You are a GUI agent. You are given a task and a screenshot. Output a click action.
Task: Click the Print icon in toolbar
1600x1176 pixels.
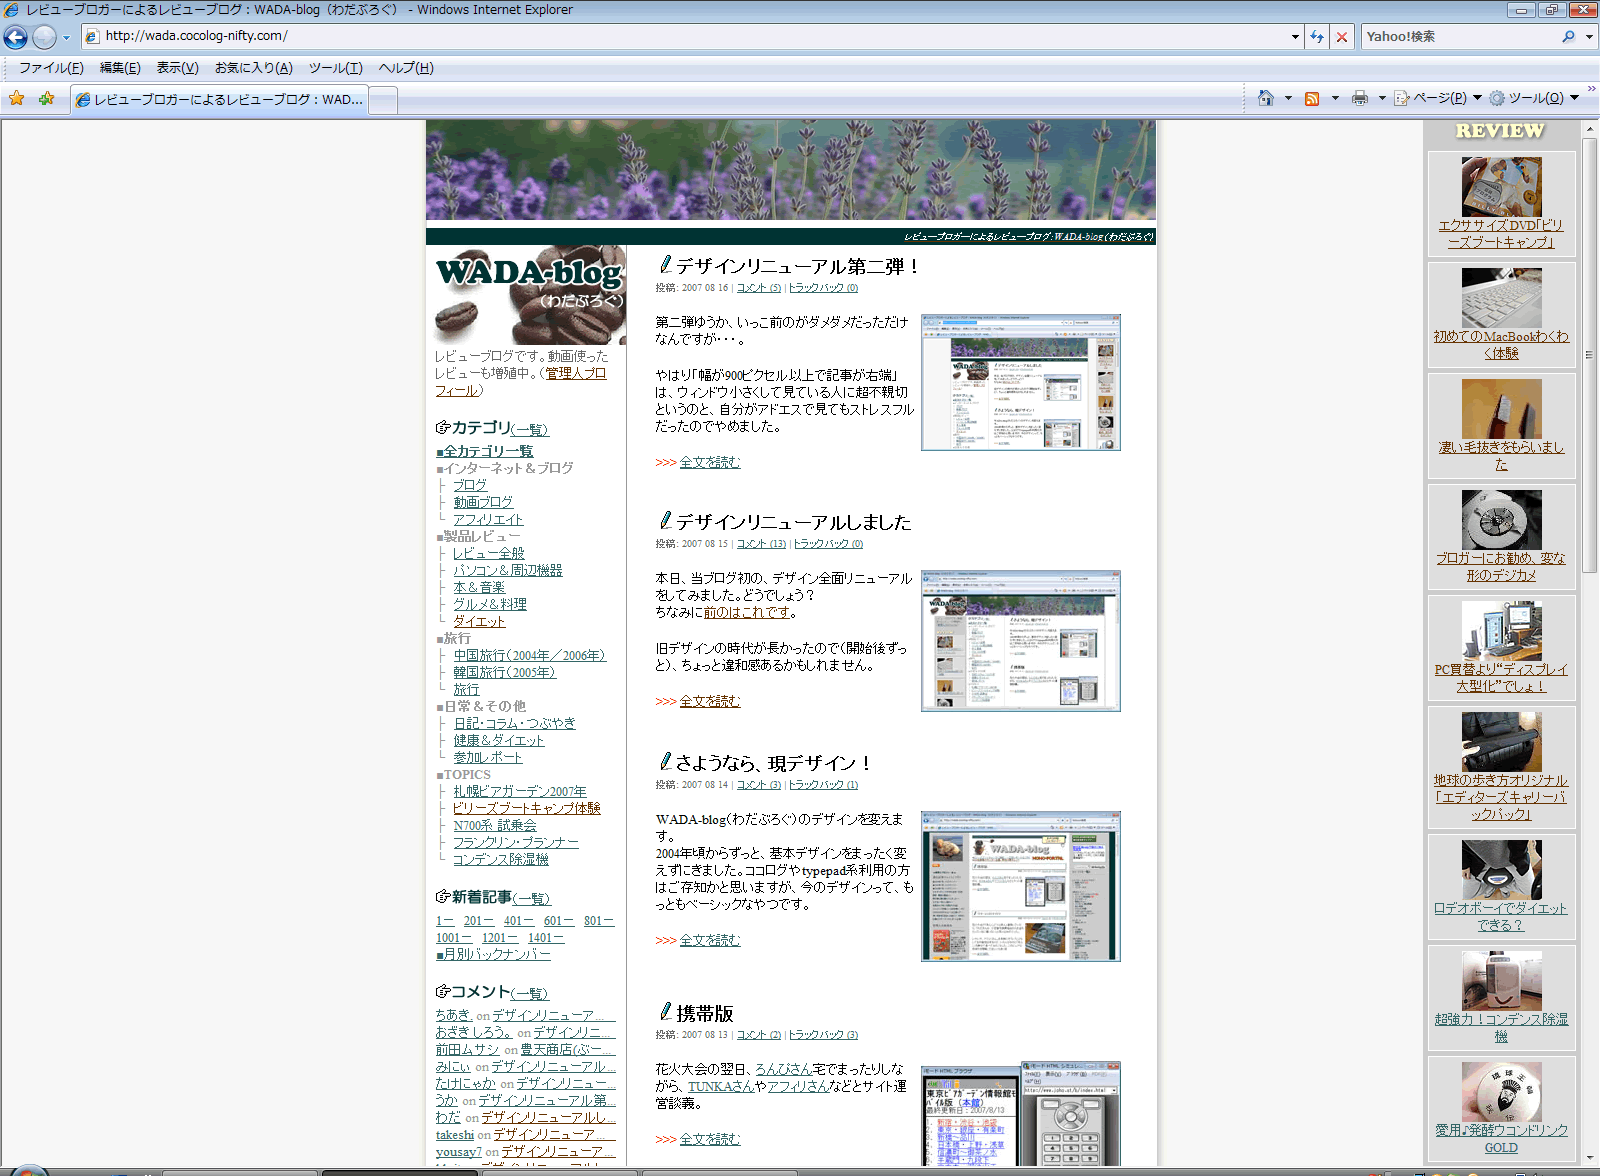point(1360,98)
